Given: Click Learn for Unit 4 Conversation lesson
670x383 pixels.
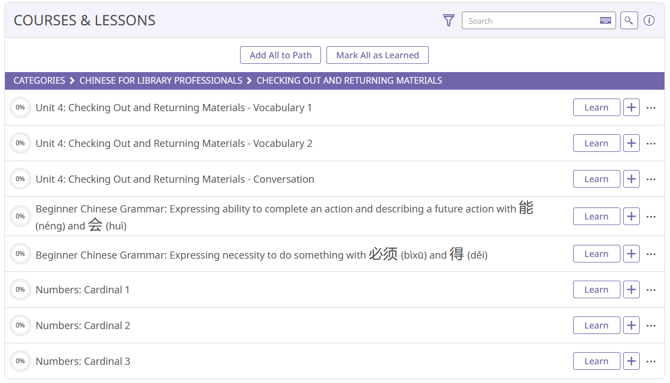Looking at the screenshot, I should pos(596,179).
